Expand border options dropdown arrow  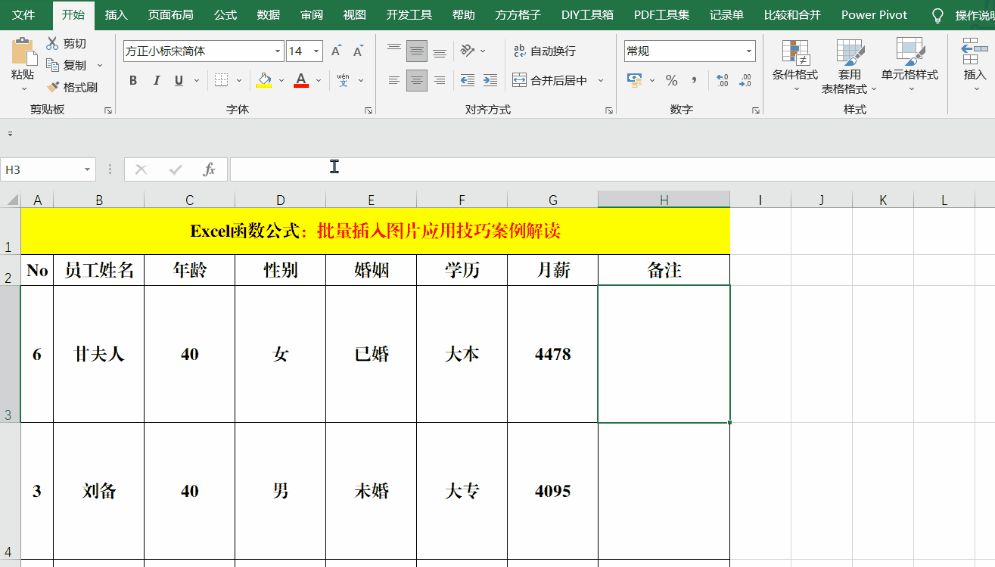pyautogui.click(x=239, y=81)
